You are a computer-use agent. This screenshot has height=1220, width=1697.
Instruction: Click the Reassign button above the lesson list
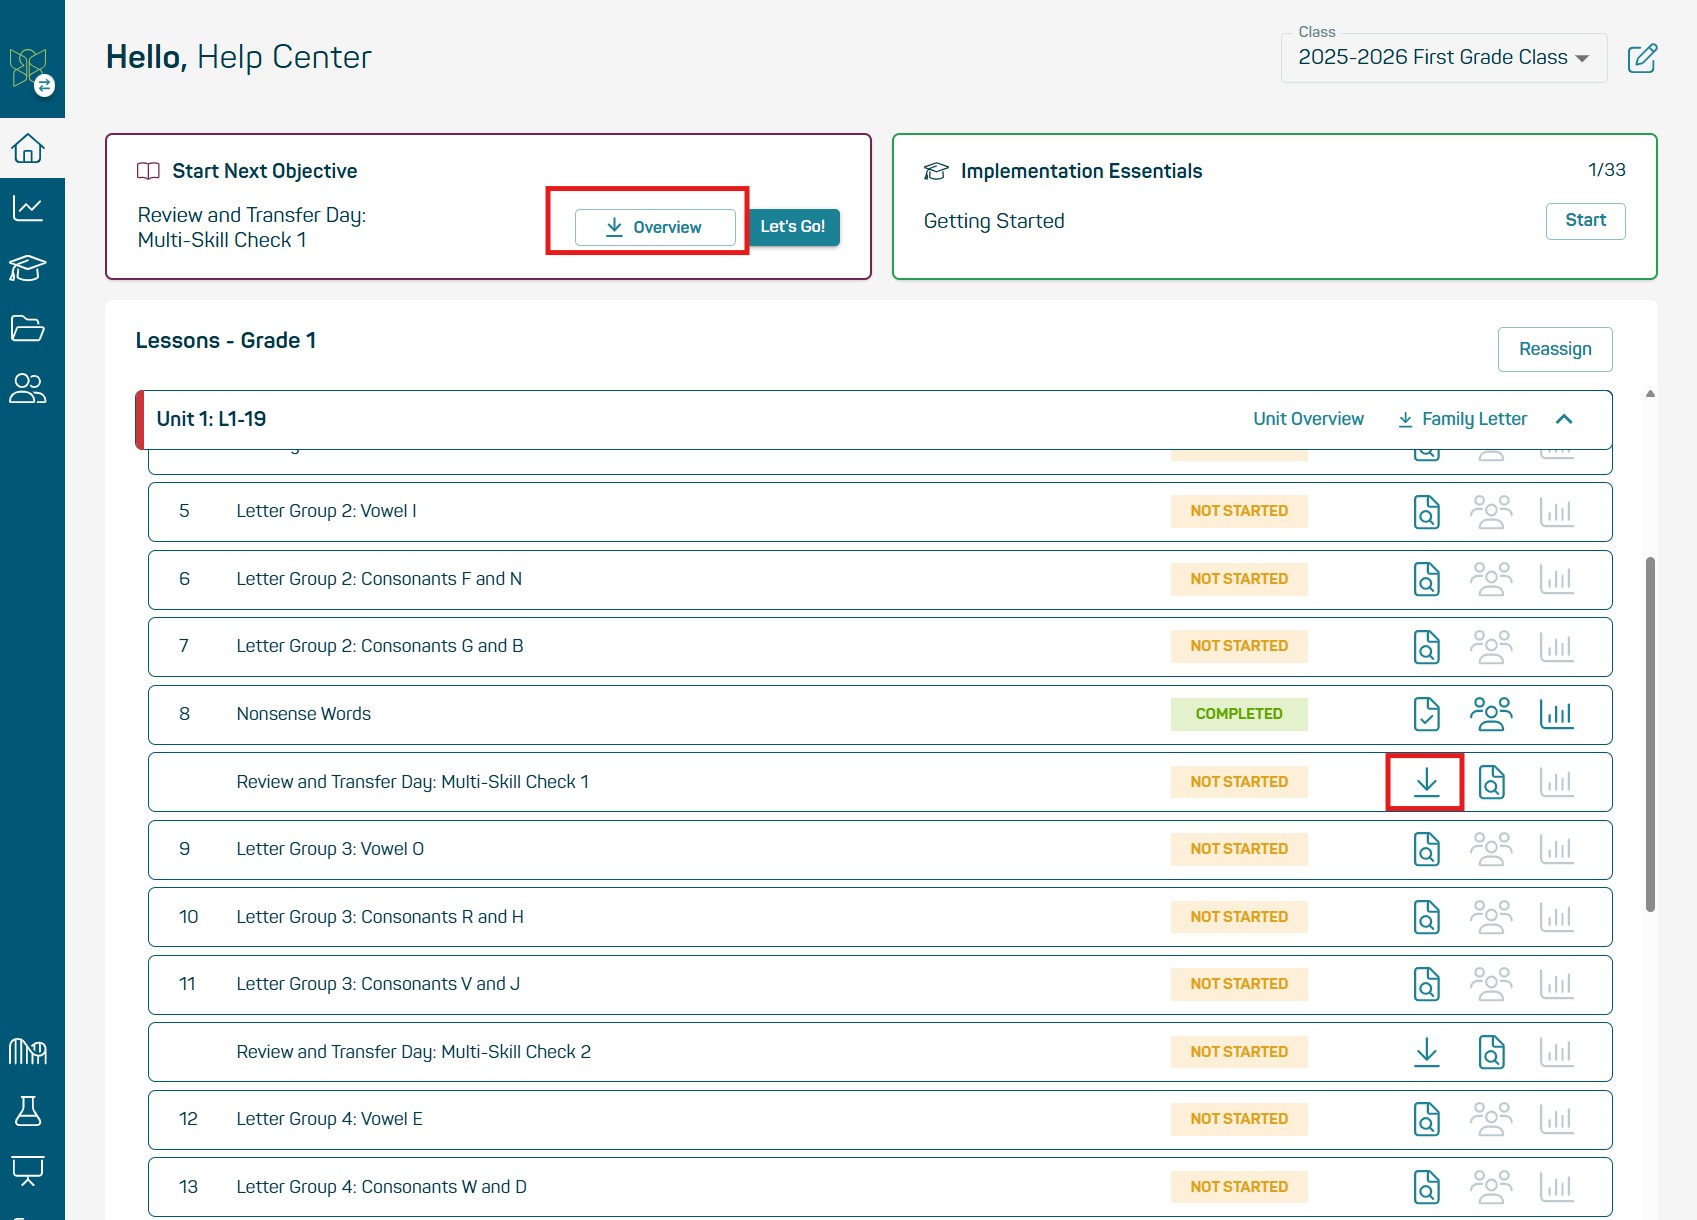coord(1554,349)
